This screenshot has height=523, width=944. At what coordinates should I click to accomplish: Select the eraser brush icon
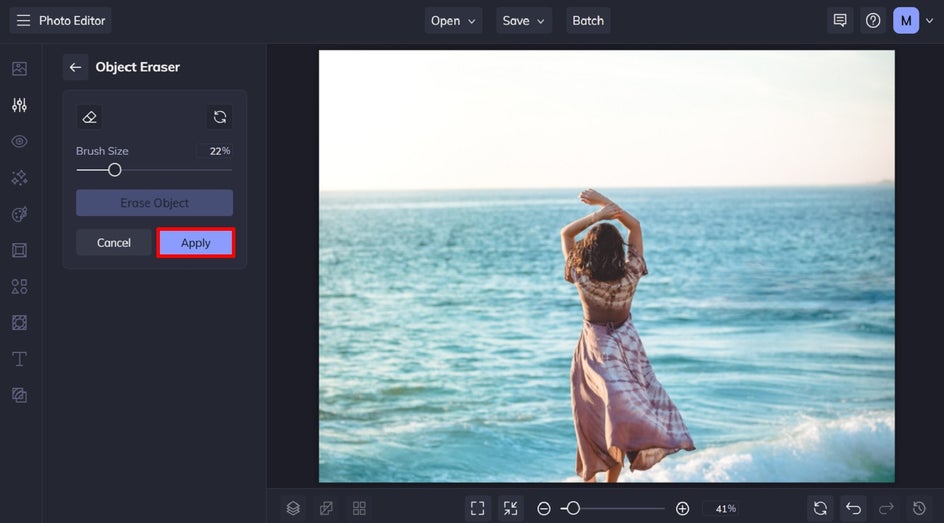point(90,117)
